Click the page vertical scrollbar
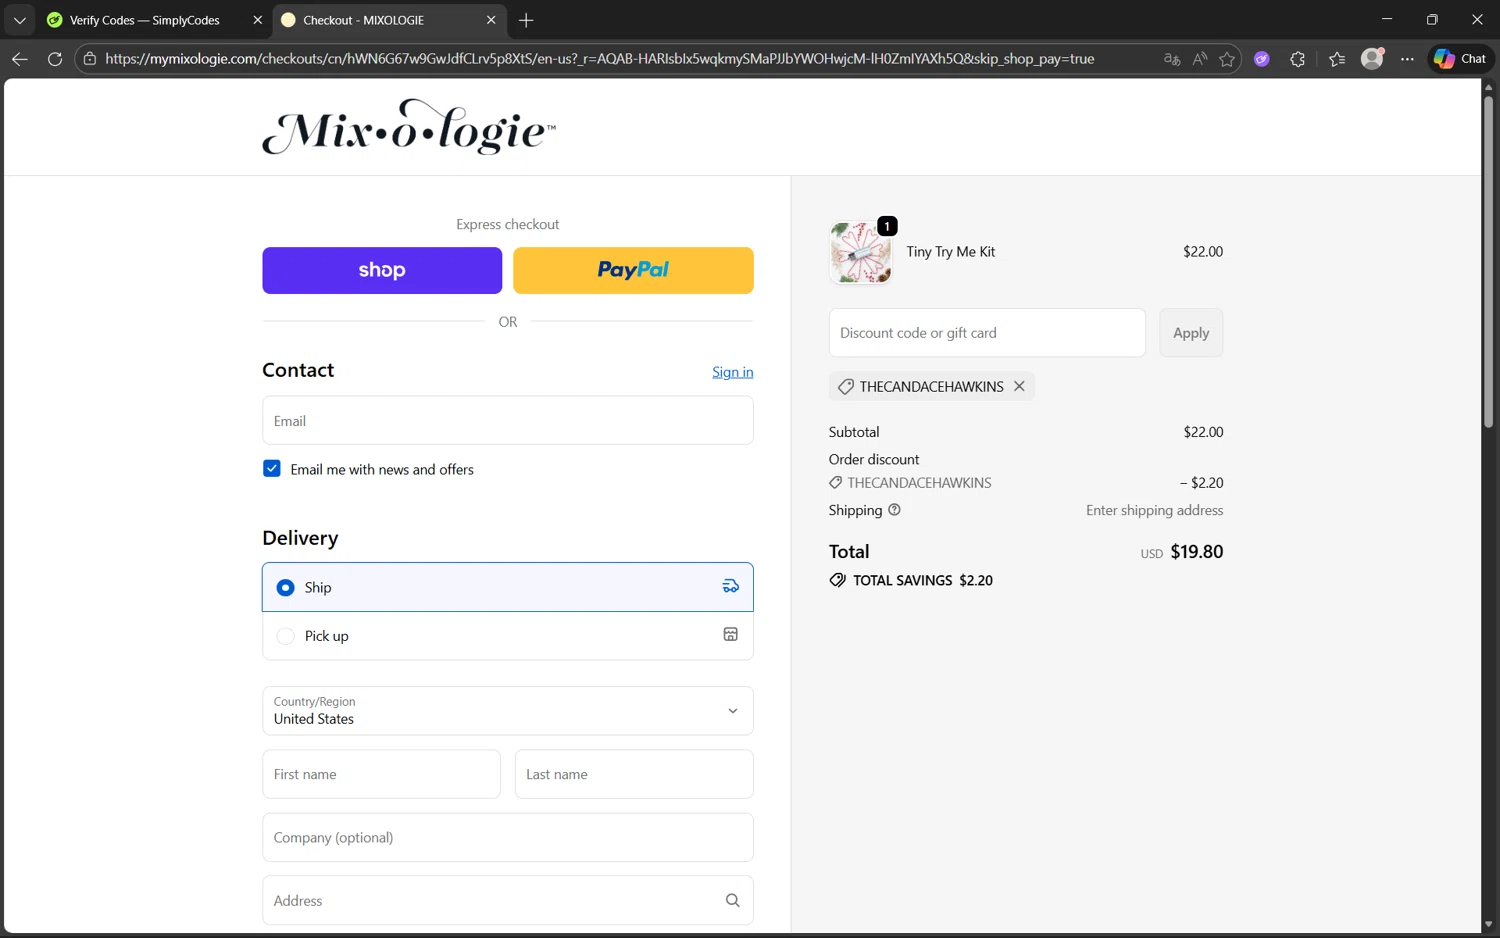 pyautogui.click(x=1488, y=262)
